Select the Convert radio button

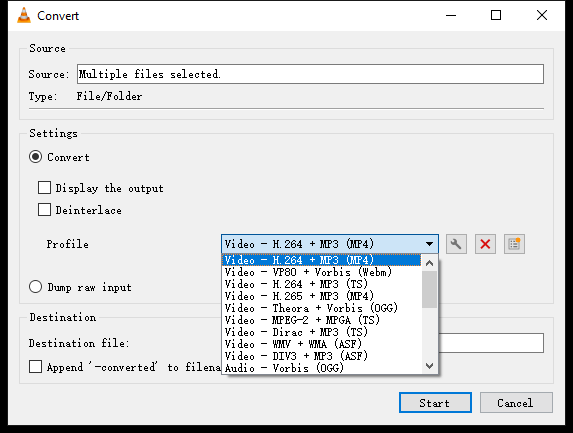pos(35,157)
